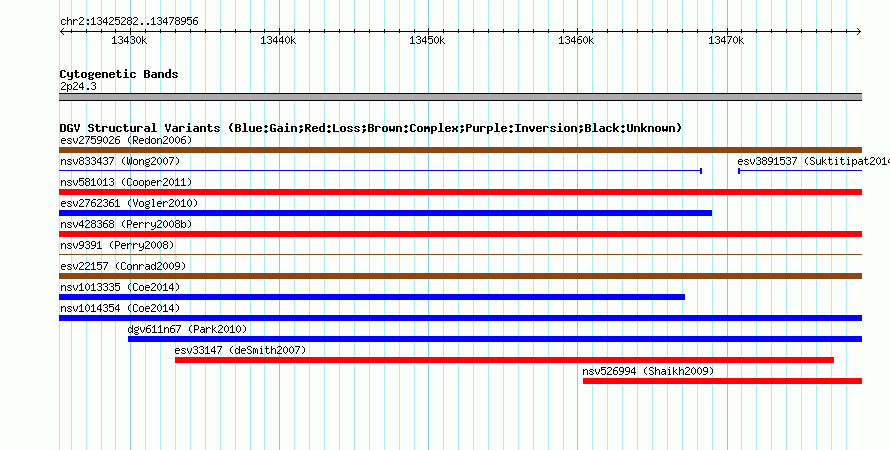Click the Cytogenetic Bands track title
890x450 pixels.
tap(119, 74)
